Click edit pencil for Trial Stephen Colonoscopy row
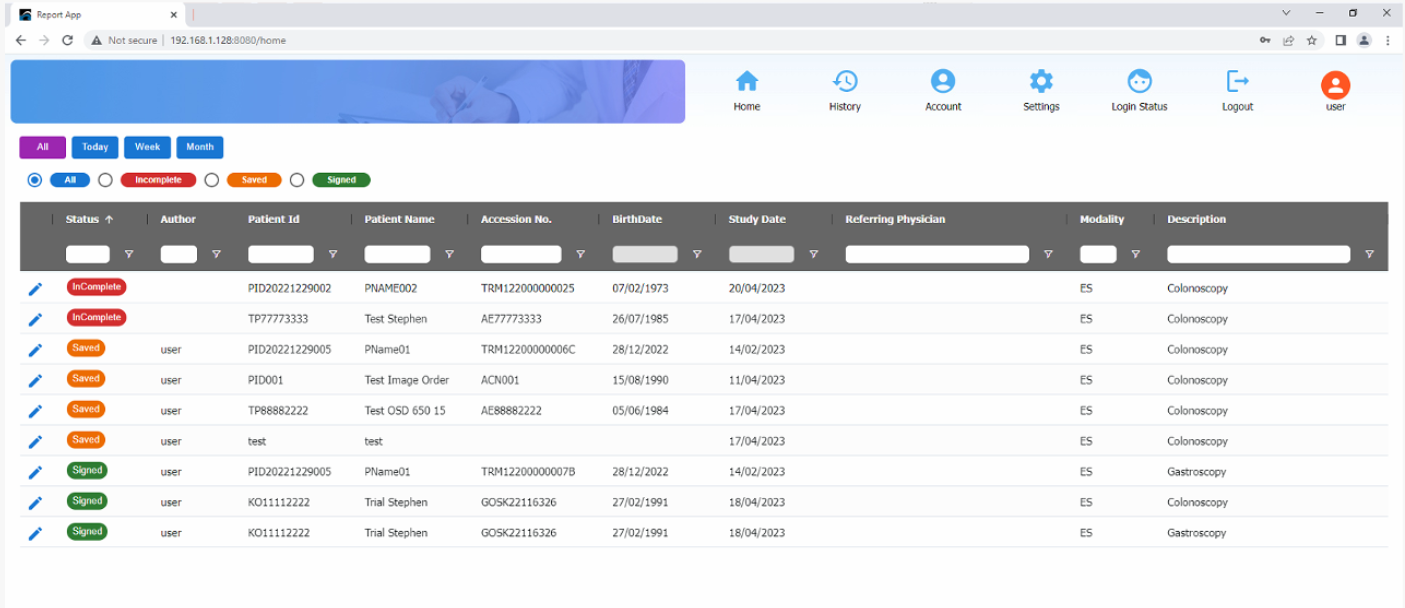1405x608 pixels. pos(35,503)
